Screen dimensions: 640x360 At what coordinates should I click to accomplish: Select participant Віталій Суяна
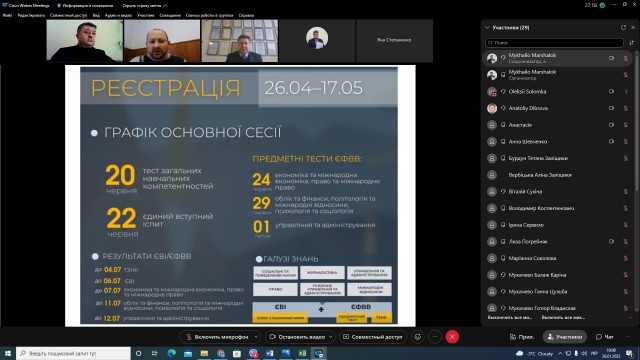click(558, 191)
